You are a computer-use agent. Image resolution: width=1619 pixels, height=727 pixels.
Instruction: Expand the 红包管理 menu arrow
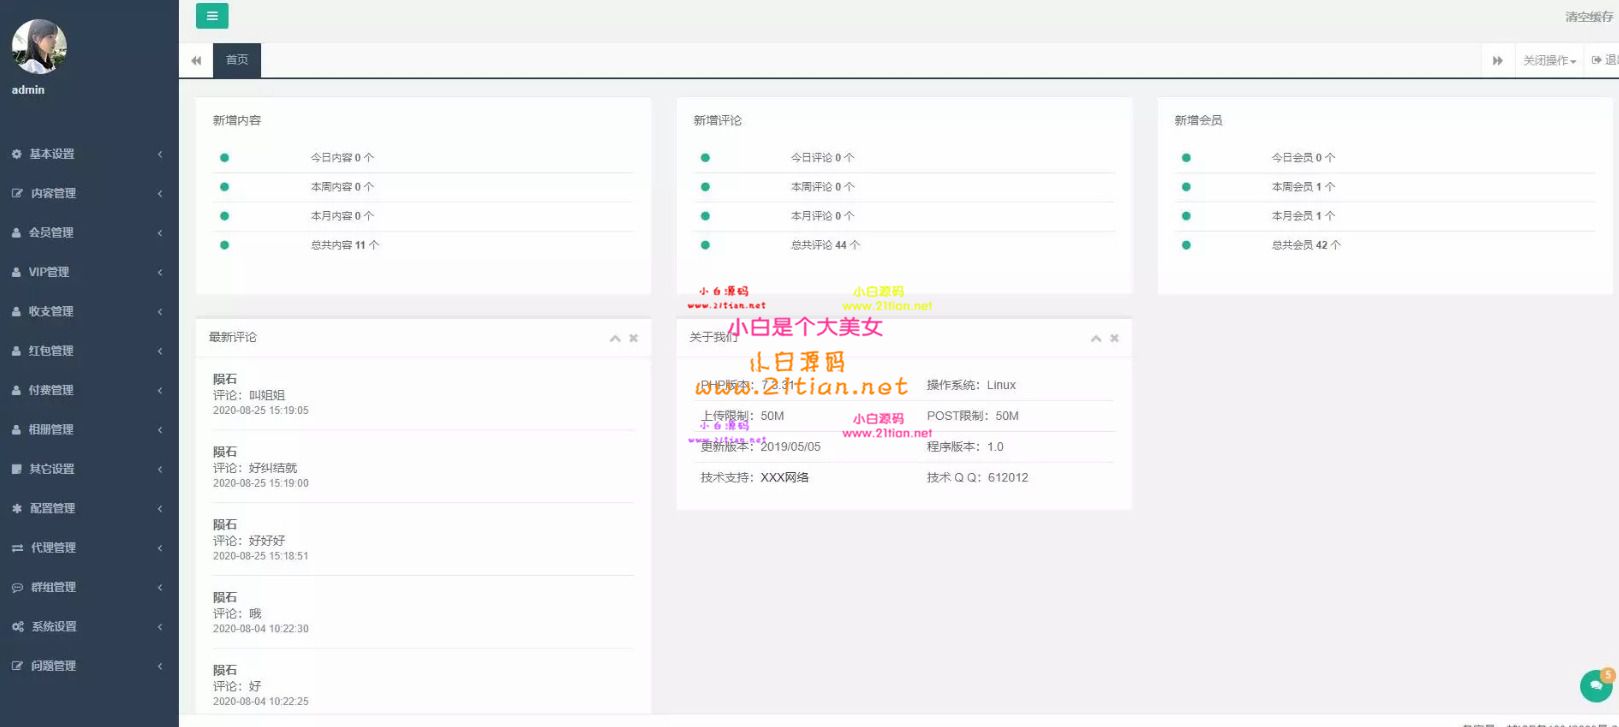(160, 351)
